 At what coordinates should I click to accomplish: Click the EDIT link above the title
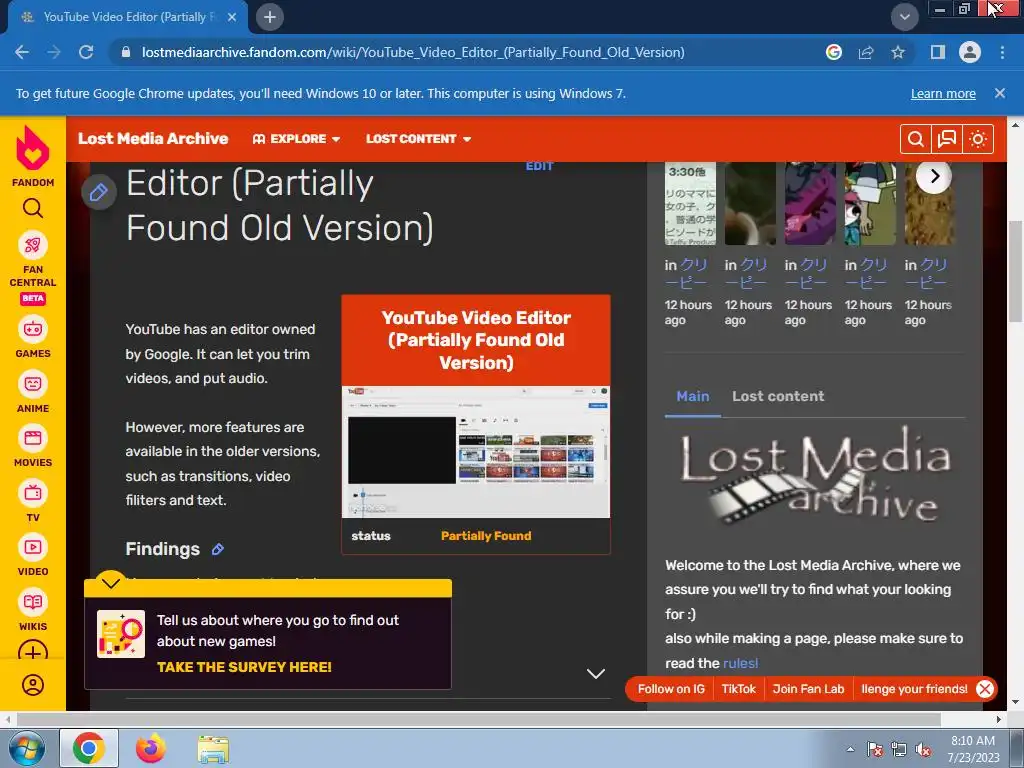point(539,166)
